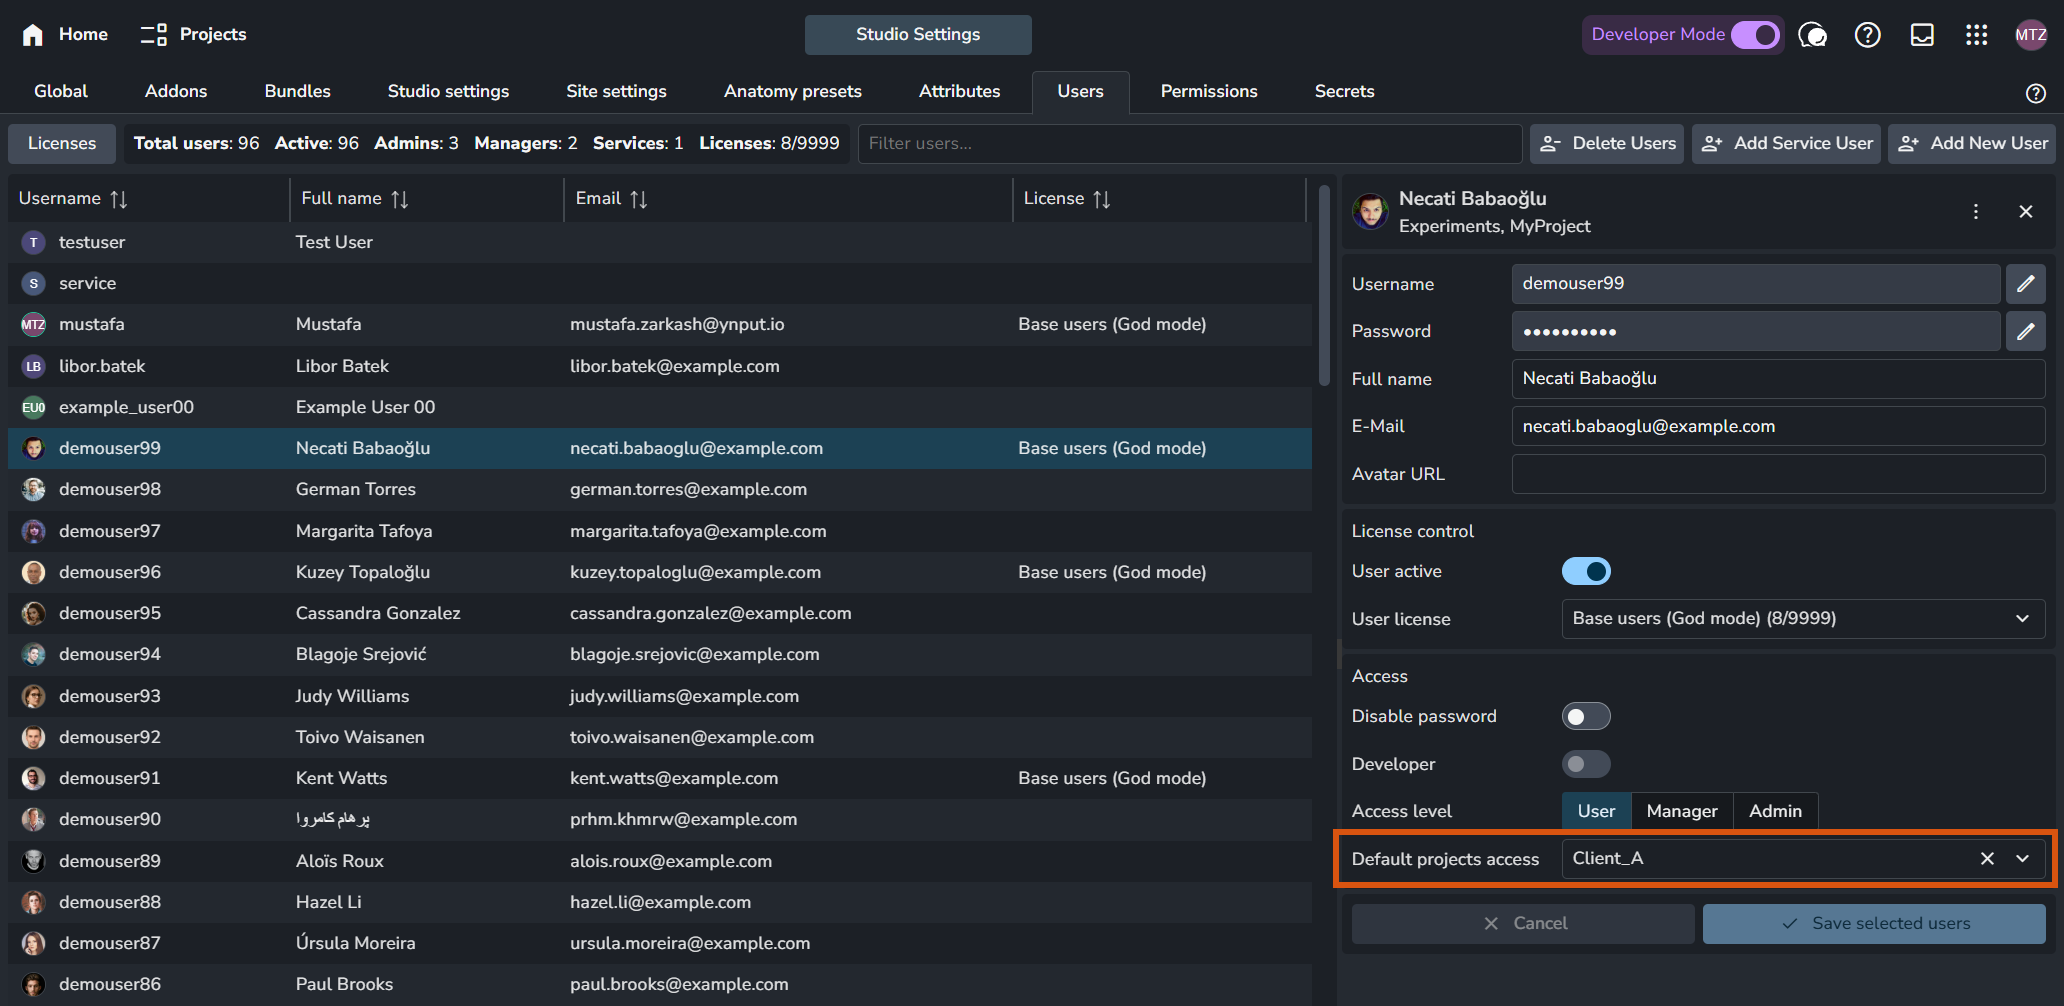Click the Filter users search field
Image resolution: width=2064 pixels, height=1006 pixels.
1189,143
